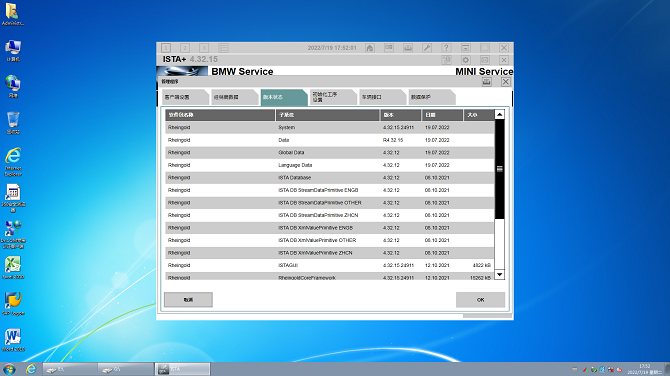The height and width of the screenshot is (376, 670).
Task: Select 'ISTA DB XmlValuePrimitive OTHER' row
Action: pos(329,240)
